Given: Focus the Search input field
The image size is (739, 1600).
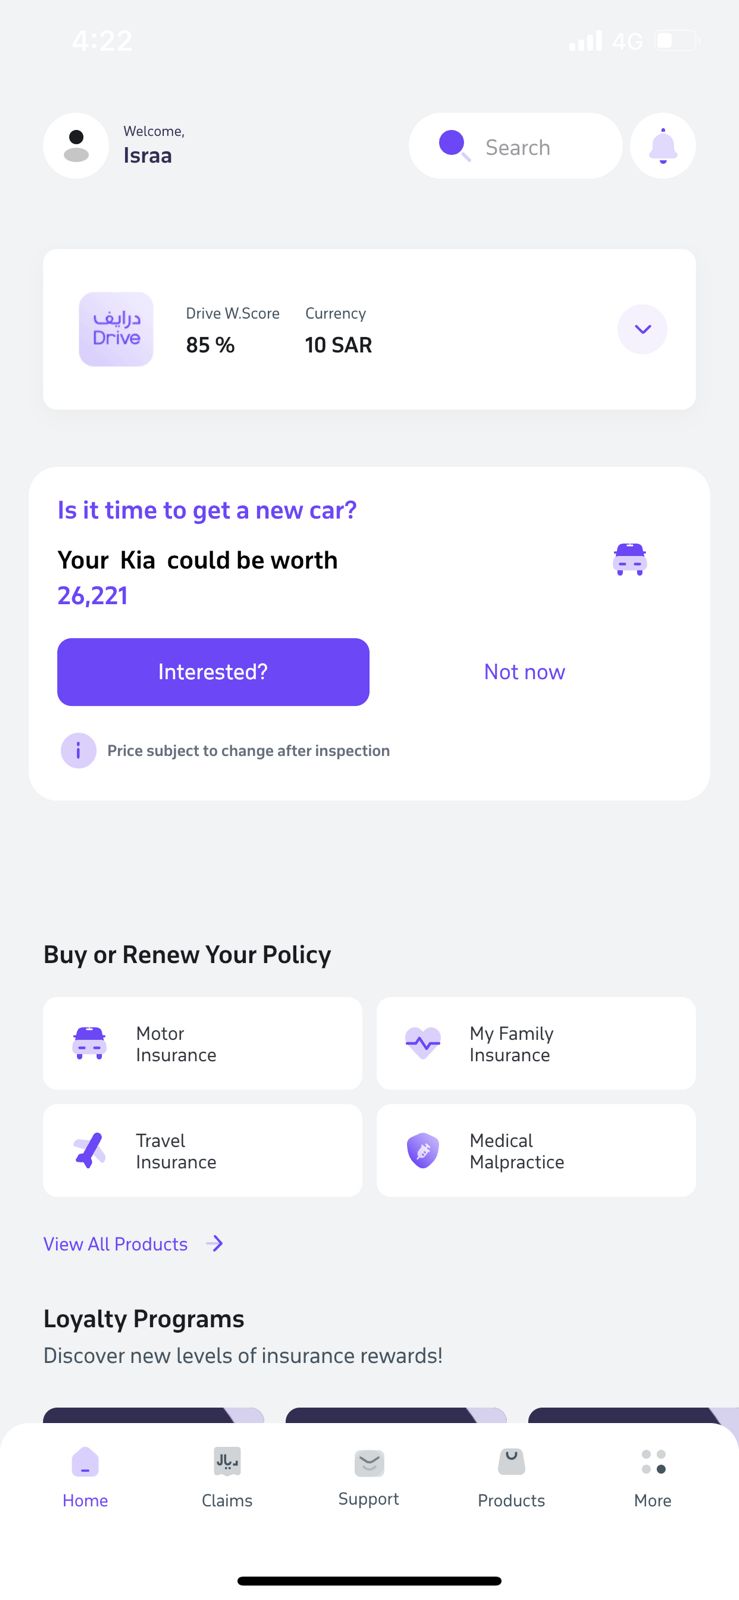Looking at the screenshot, I should 516,146.
